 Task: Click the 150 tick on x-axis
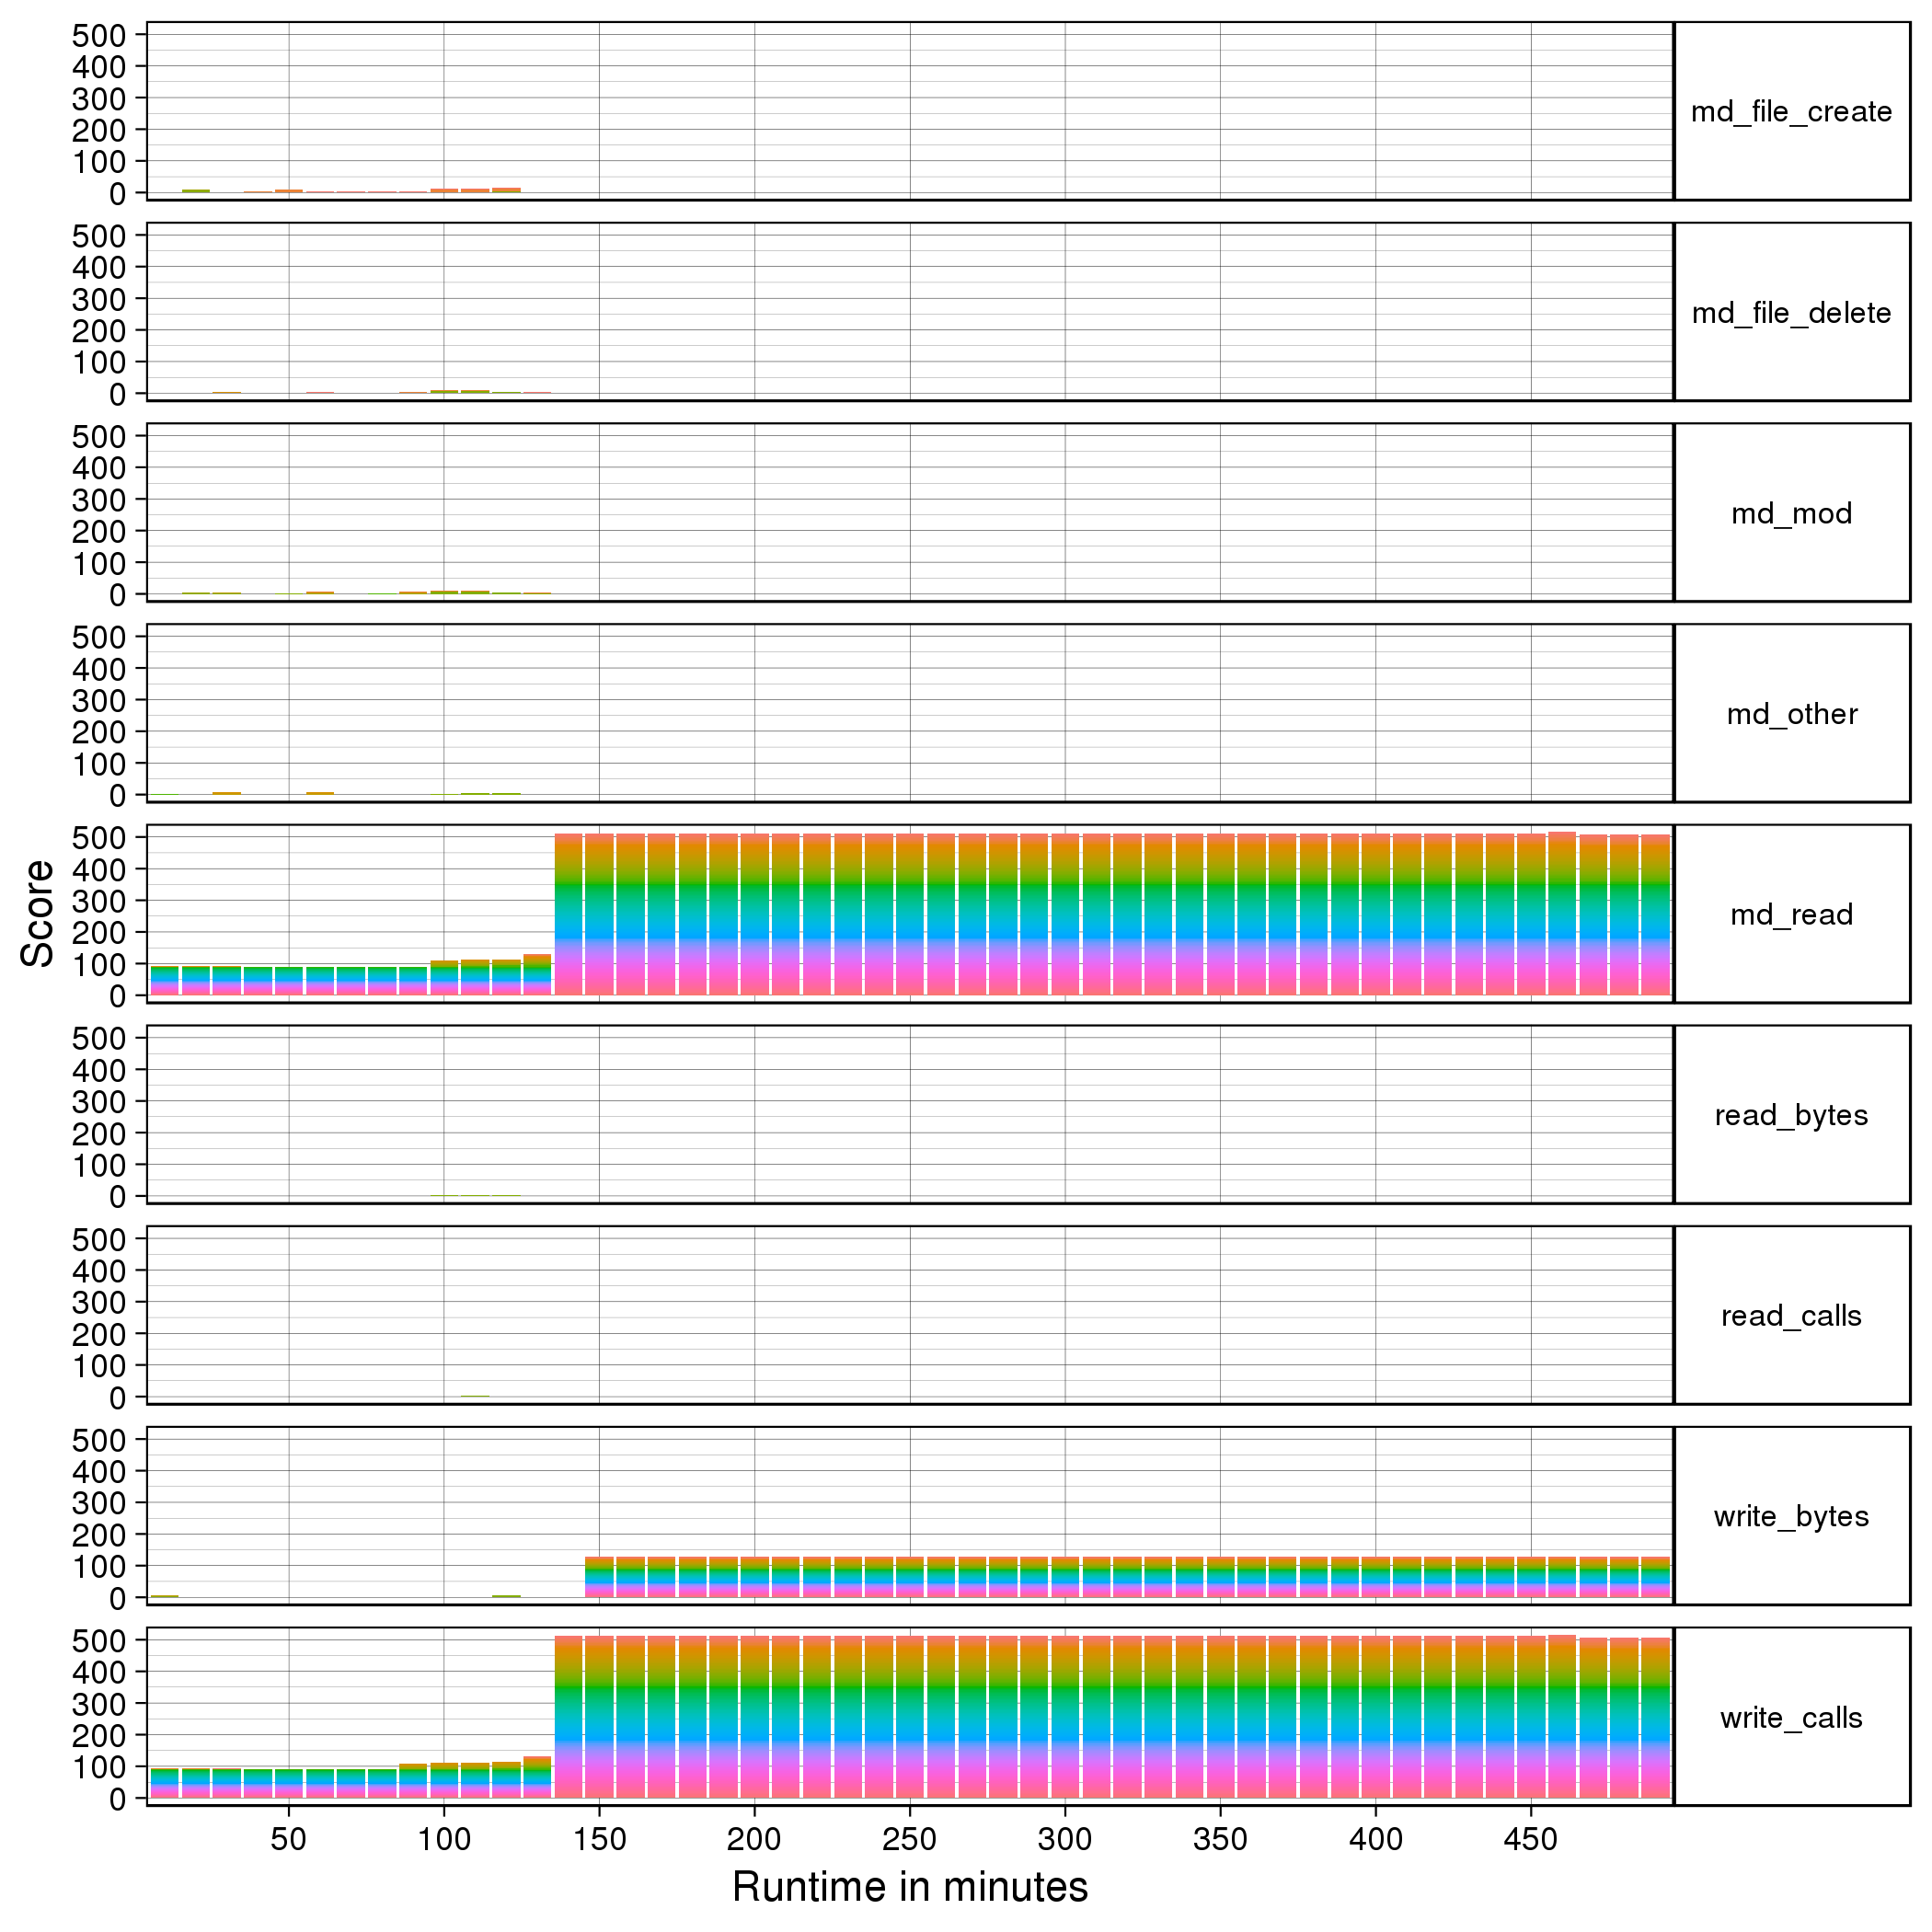click(599, 1838)
